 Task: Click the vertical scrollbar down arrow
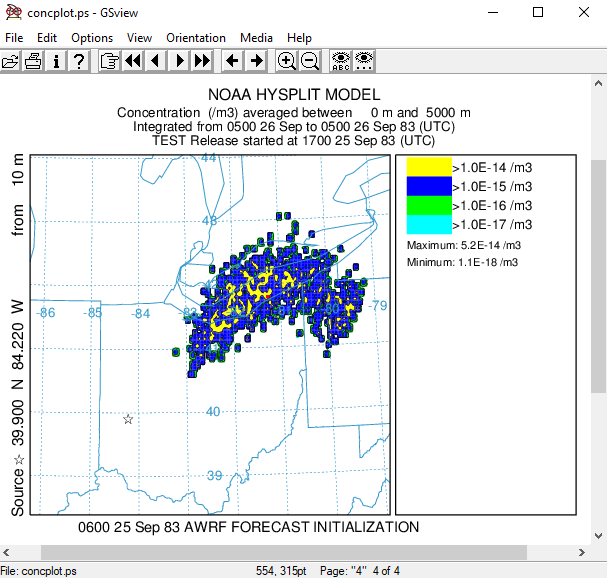[x=598, y=536]
